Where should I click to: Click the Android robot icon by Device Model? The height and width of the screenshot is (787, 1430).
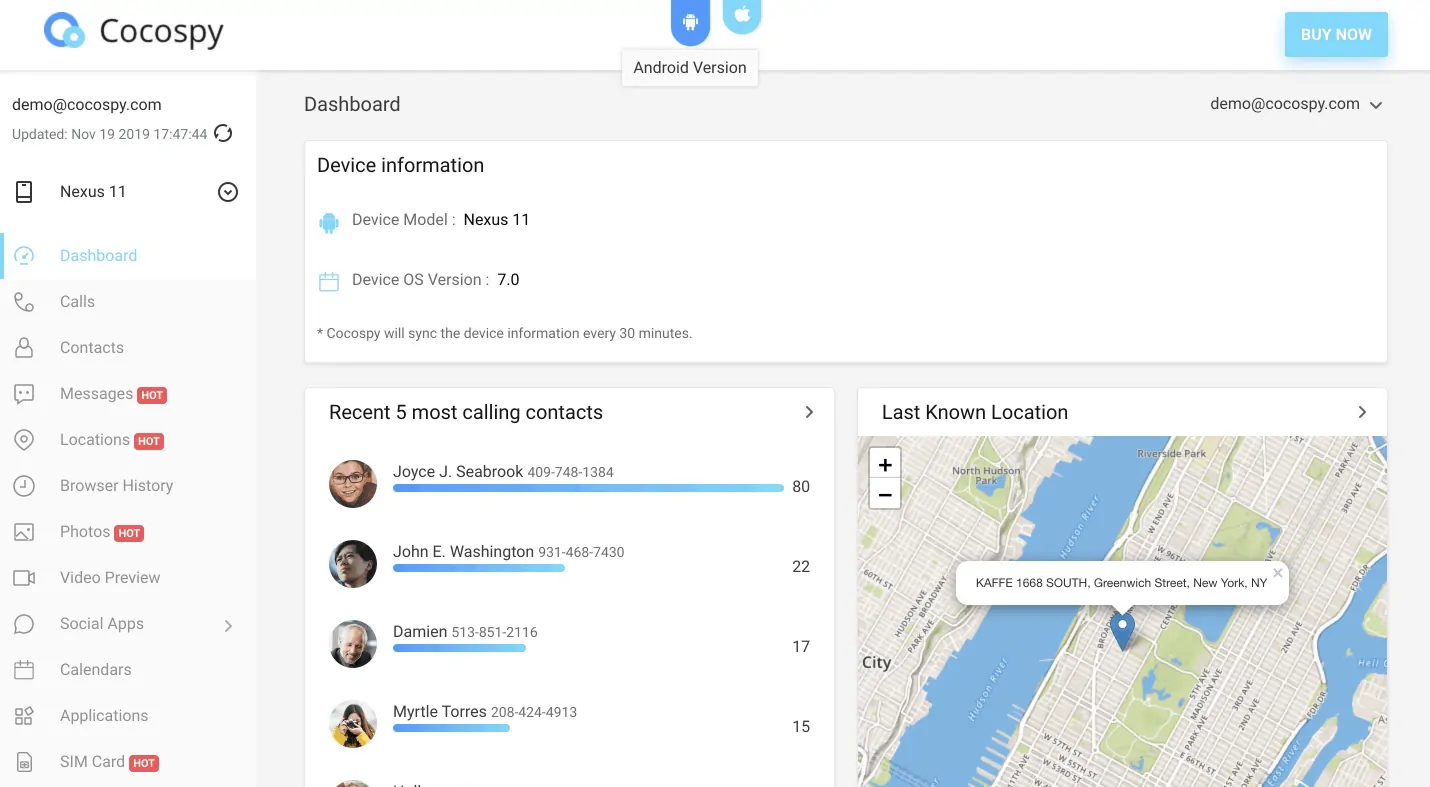point(329,222)
